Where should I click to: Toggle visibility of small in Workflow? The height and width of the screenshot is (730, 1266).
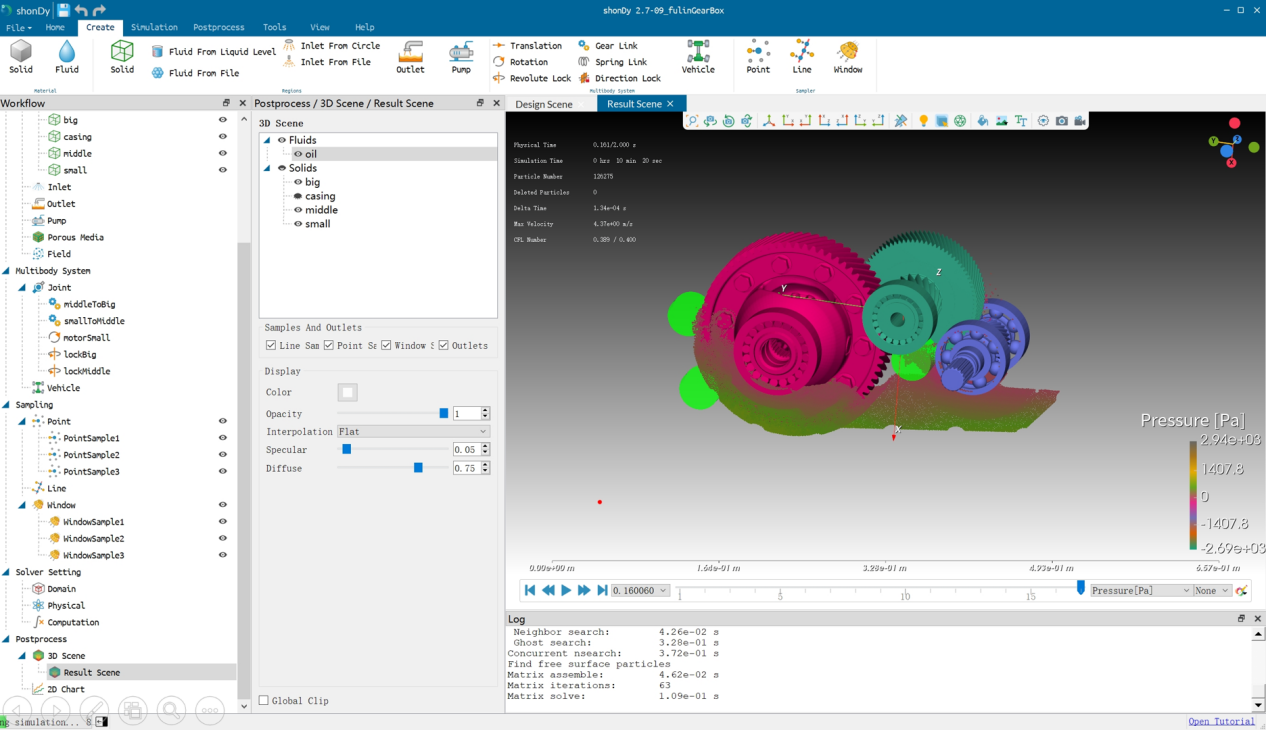[x=223, y=170]
